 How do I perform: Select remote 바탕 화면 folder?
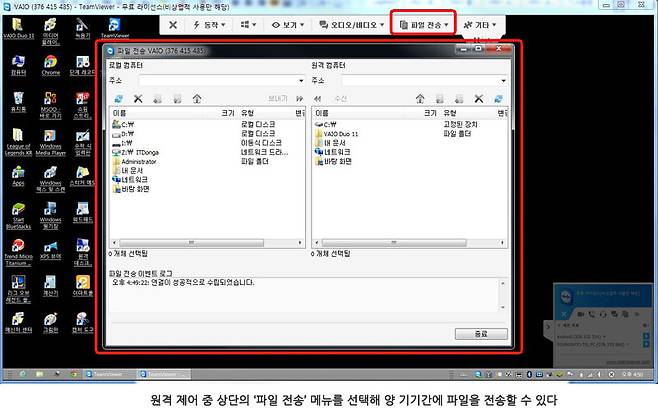(334, 162)
